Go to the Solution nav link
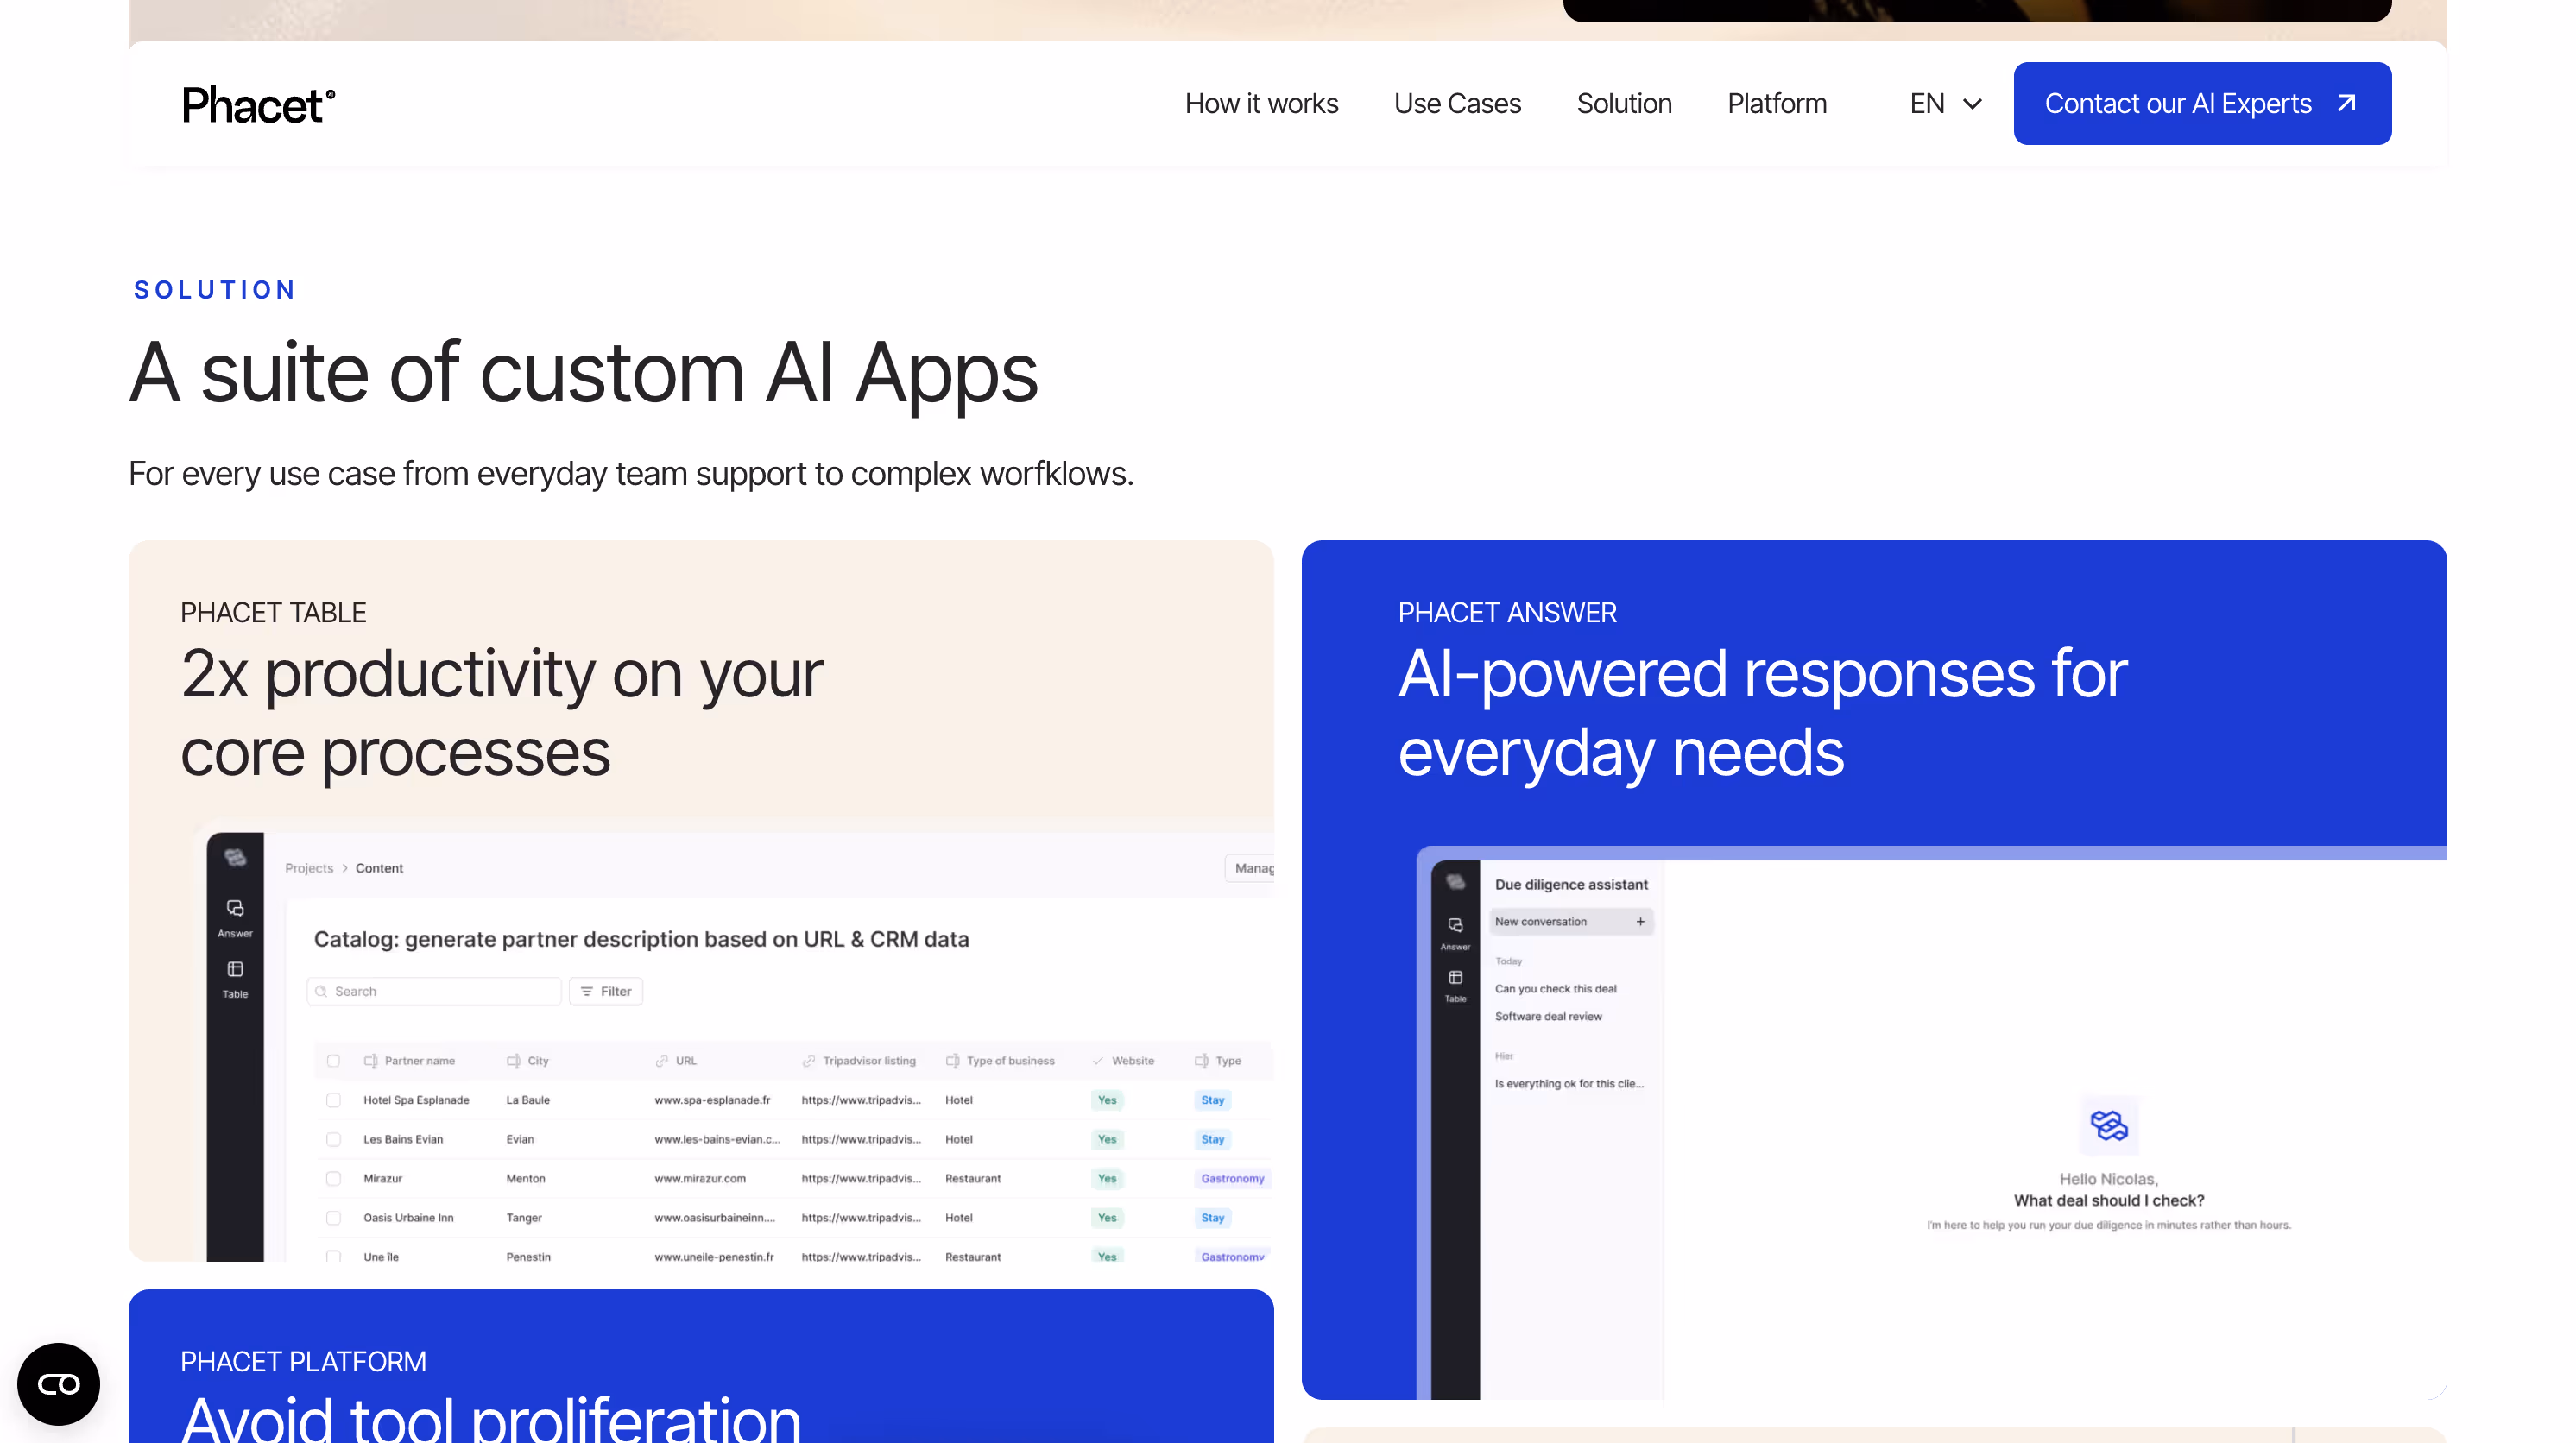This screenshot has width=2576, height=1443. tap(1624, 103)
